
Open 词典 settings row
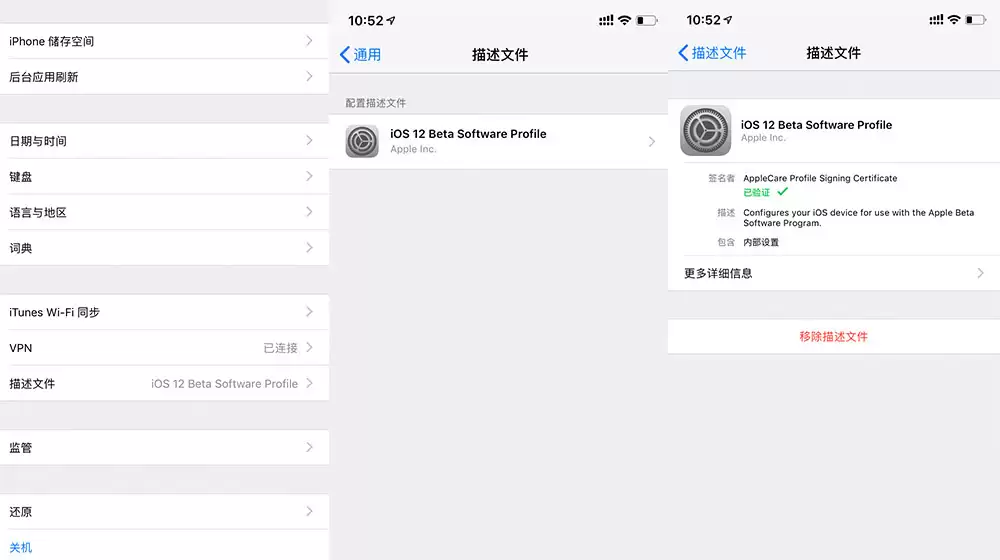point(164,247)
